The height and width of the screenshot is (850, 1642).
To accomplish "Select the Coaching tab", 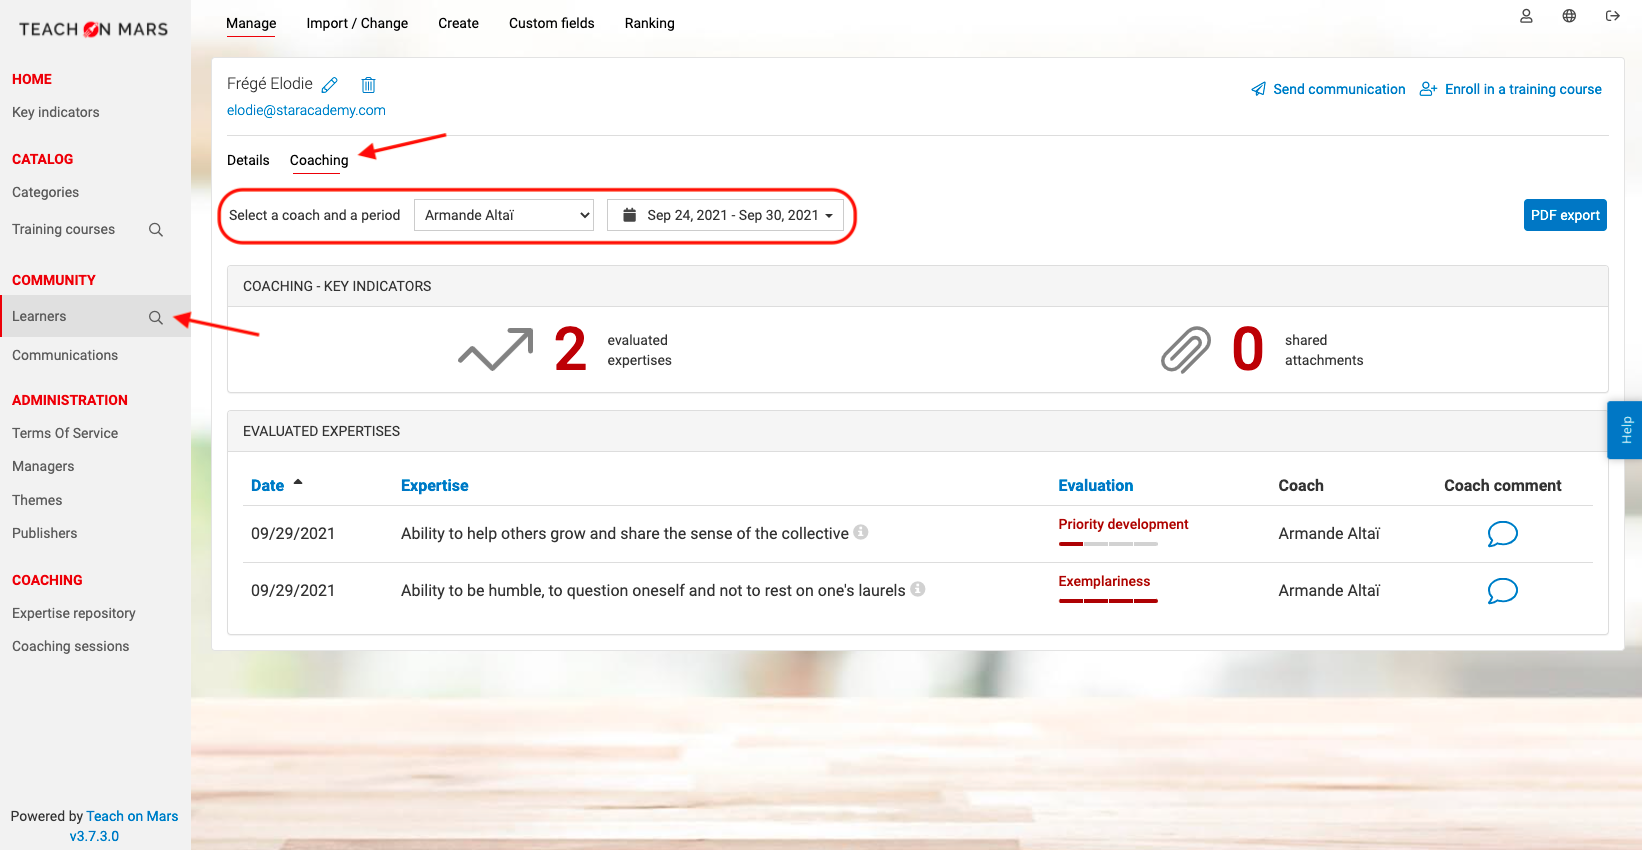I will pyautogui.click(x=319, y=160).
